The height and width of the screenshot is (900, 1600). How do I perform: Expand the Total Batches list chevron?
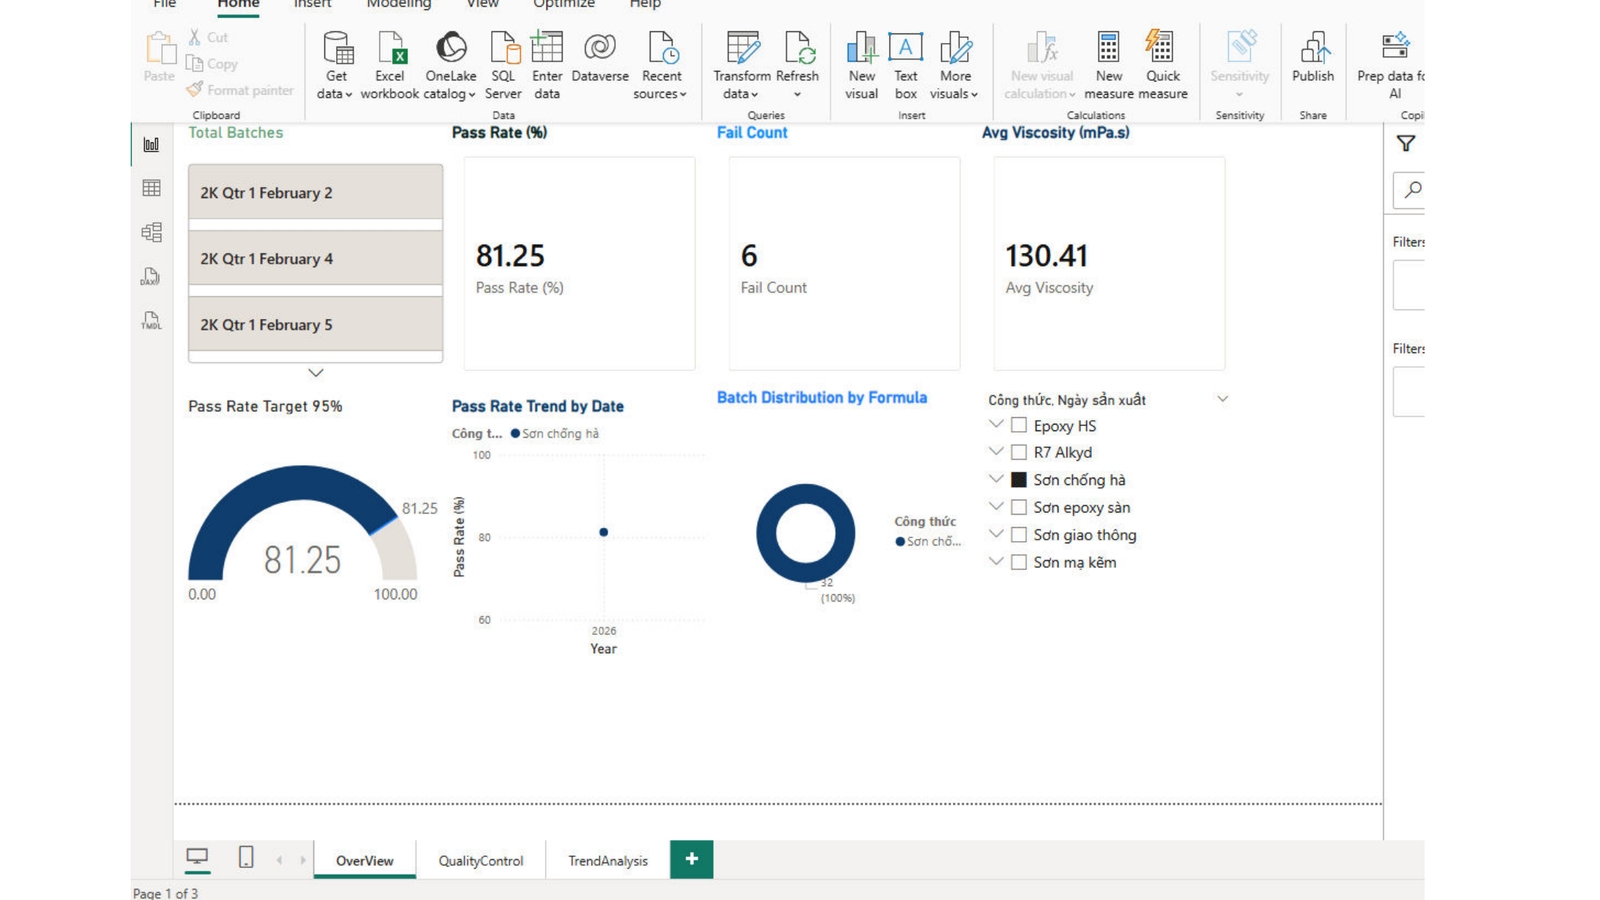(316, 373)
